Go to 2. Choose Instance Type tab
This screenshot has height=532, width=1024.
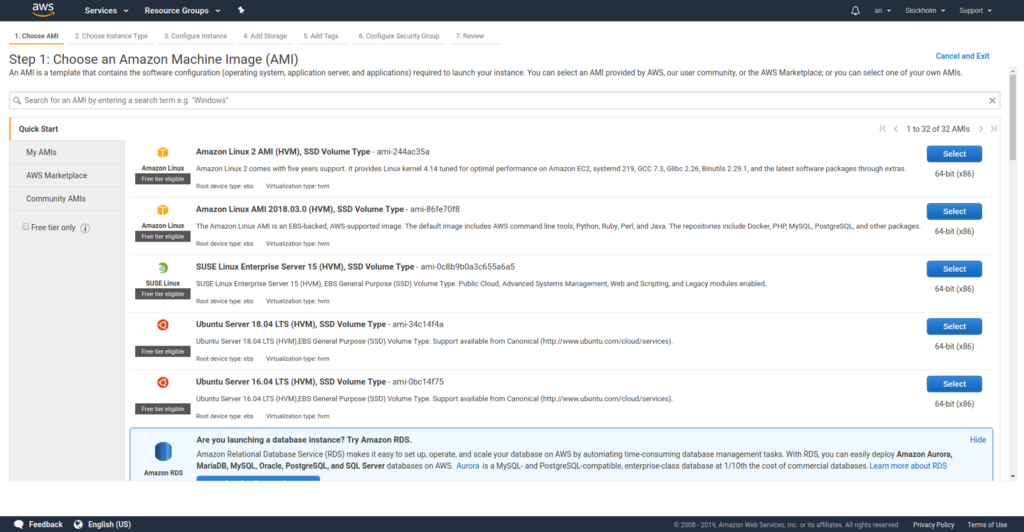(111, 36)
